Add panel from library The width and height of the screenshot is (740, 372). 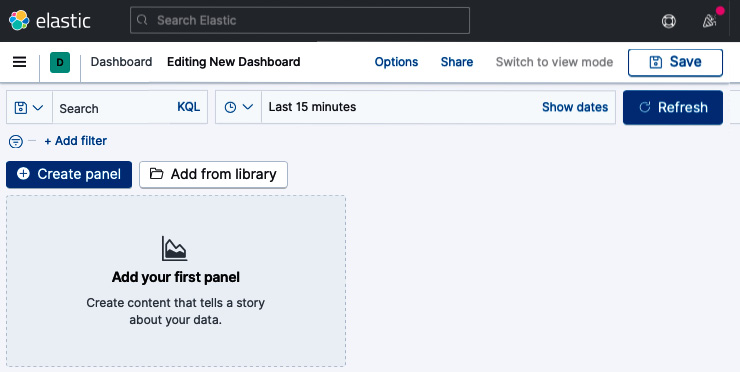[213, 175]
